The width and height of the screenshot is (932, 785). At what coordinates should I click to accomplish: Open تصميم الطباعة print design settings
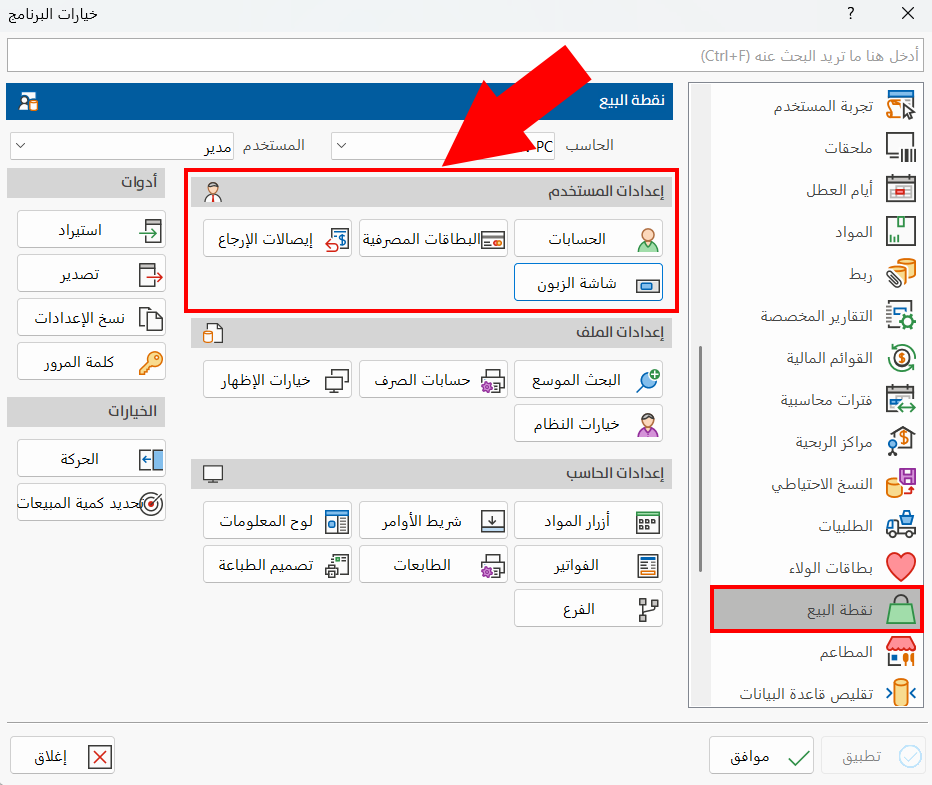(x=277, y=564)
